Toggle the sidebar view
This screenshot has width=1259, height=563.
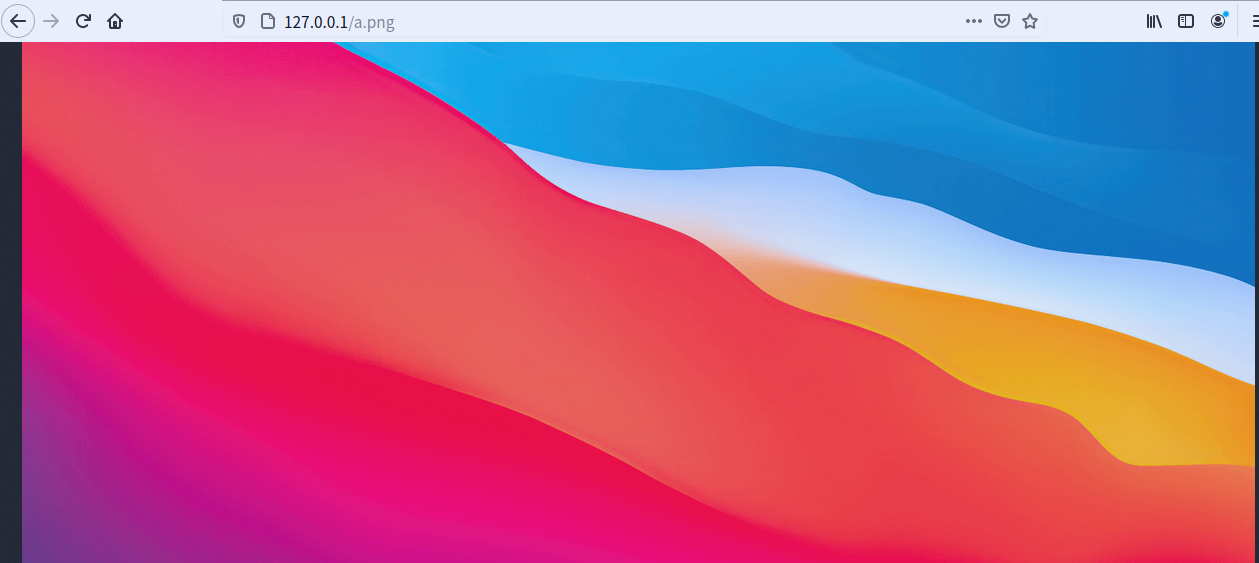[x=1186, y=21]
